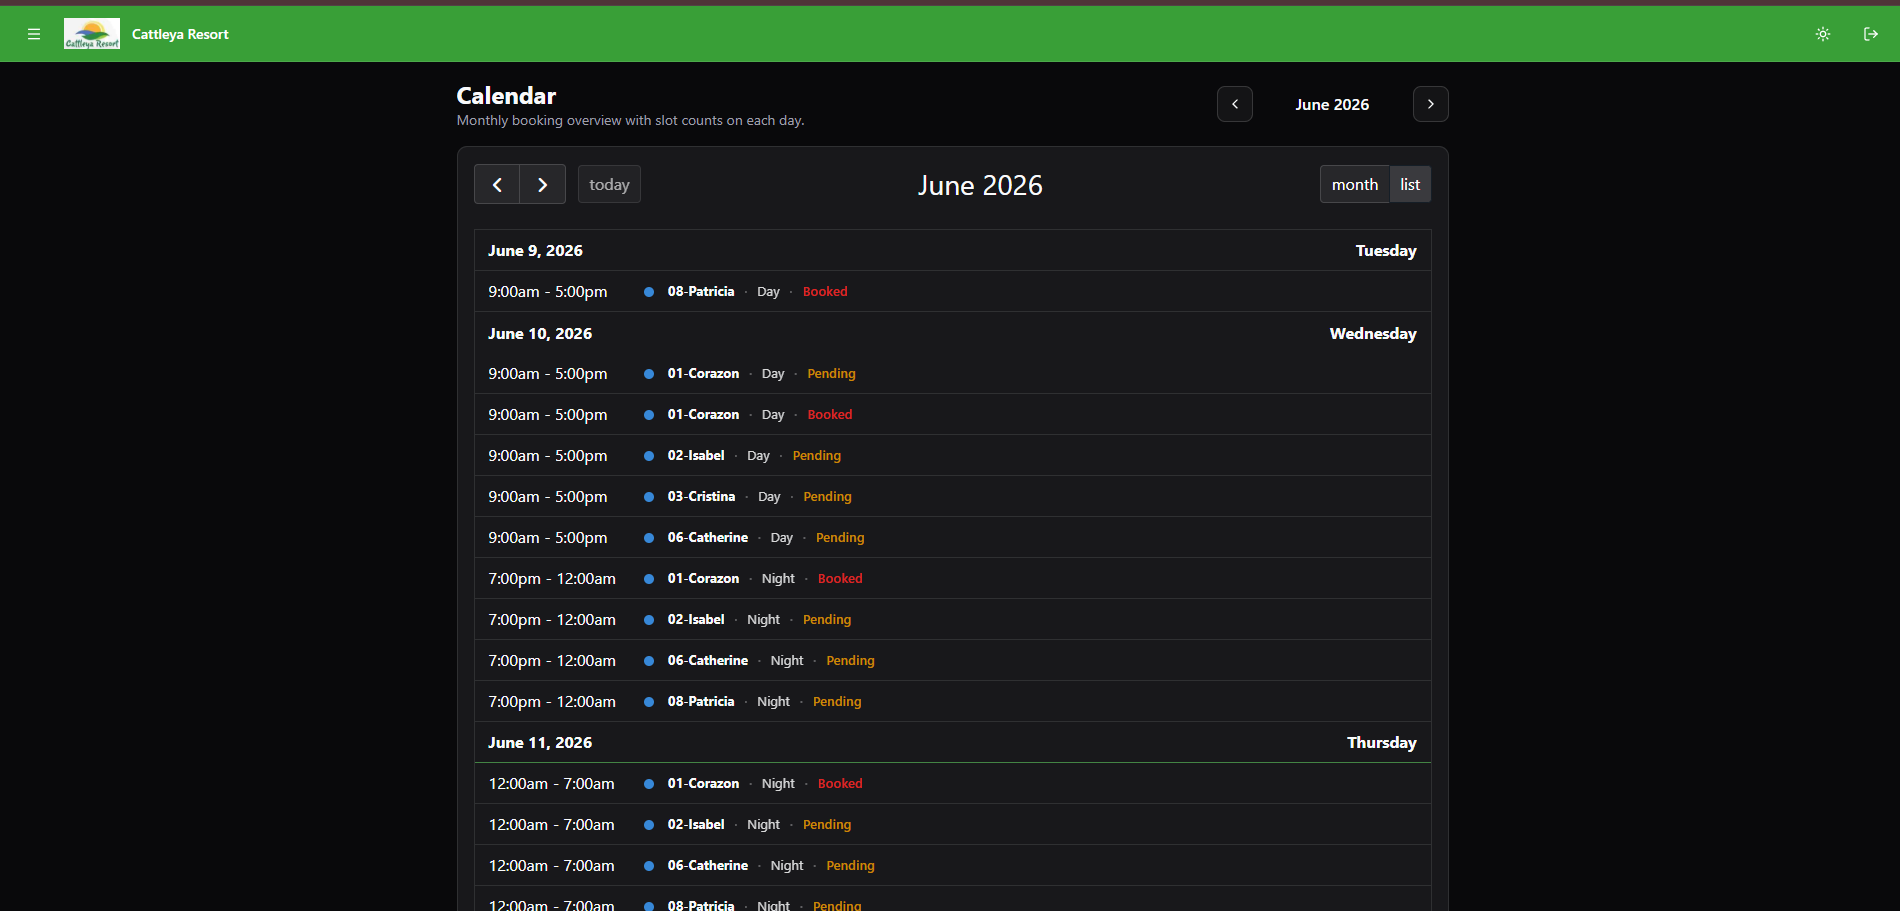Open 01-Corazon Day Booked event
The image size is (1900, 911).
(x=952, y=414)
